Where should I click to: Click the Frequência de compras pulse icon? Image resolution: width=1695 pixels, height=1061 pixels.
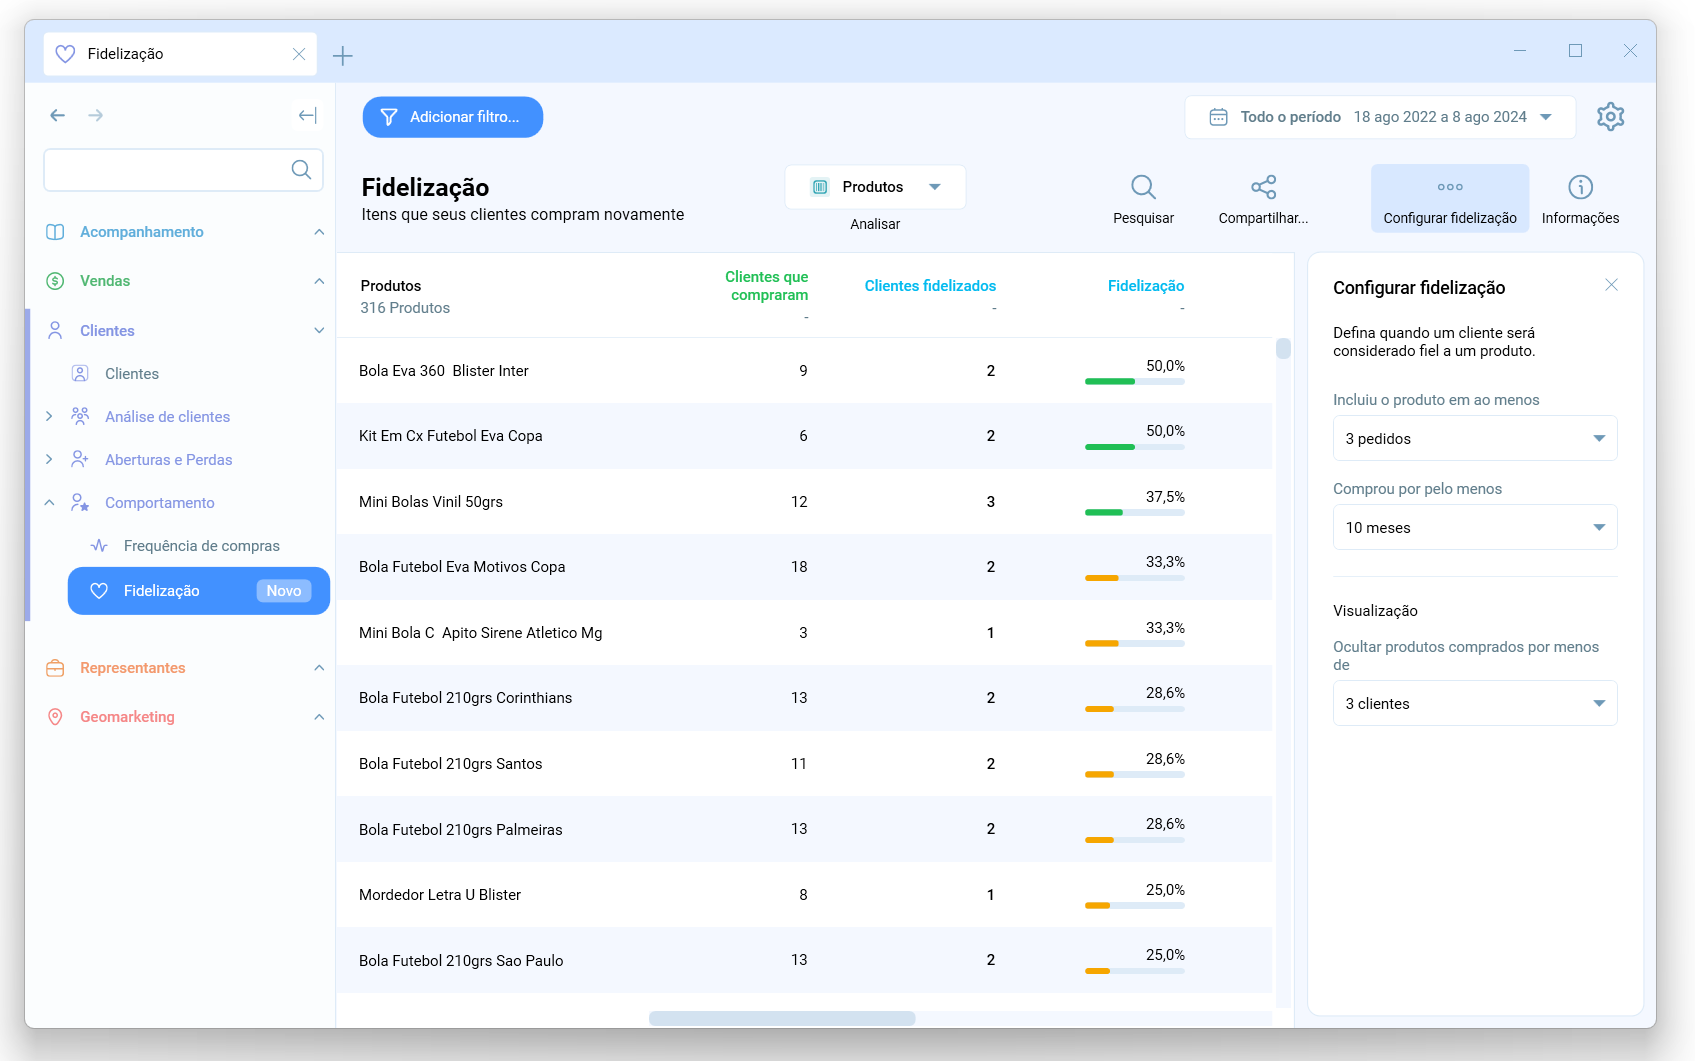tap(99, 546)
